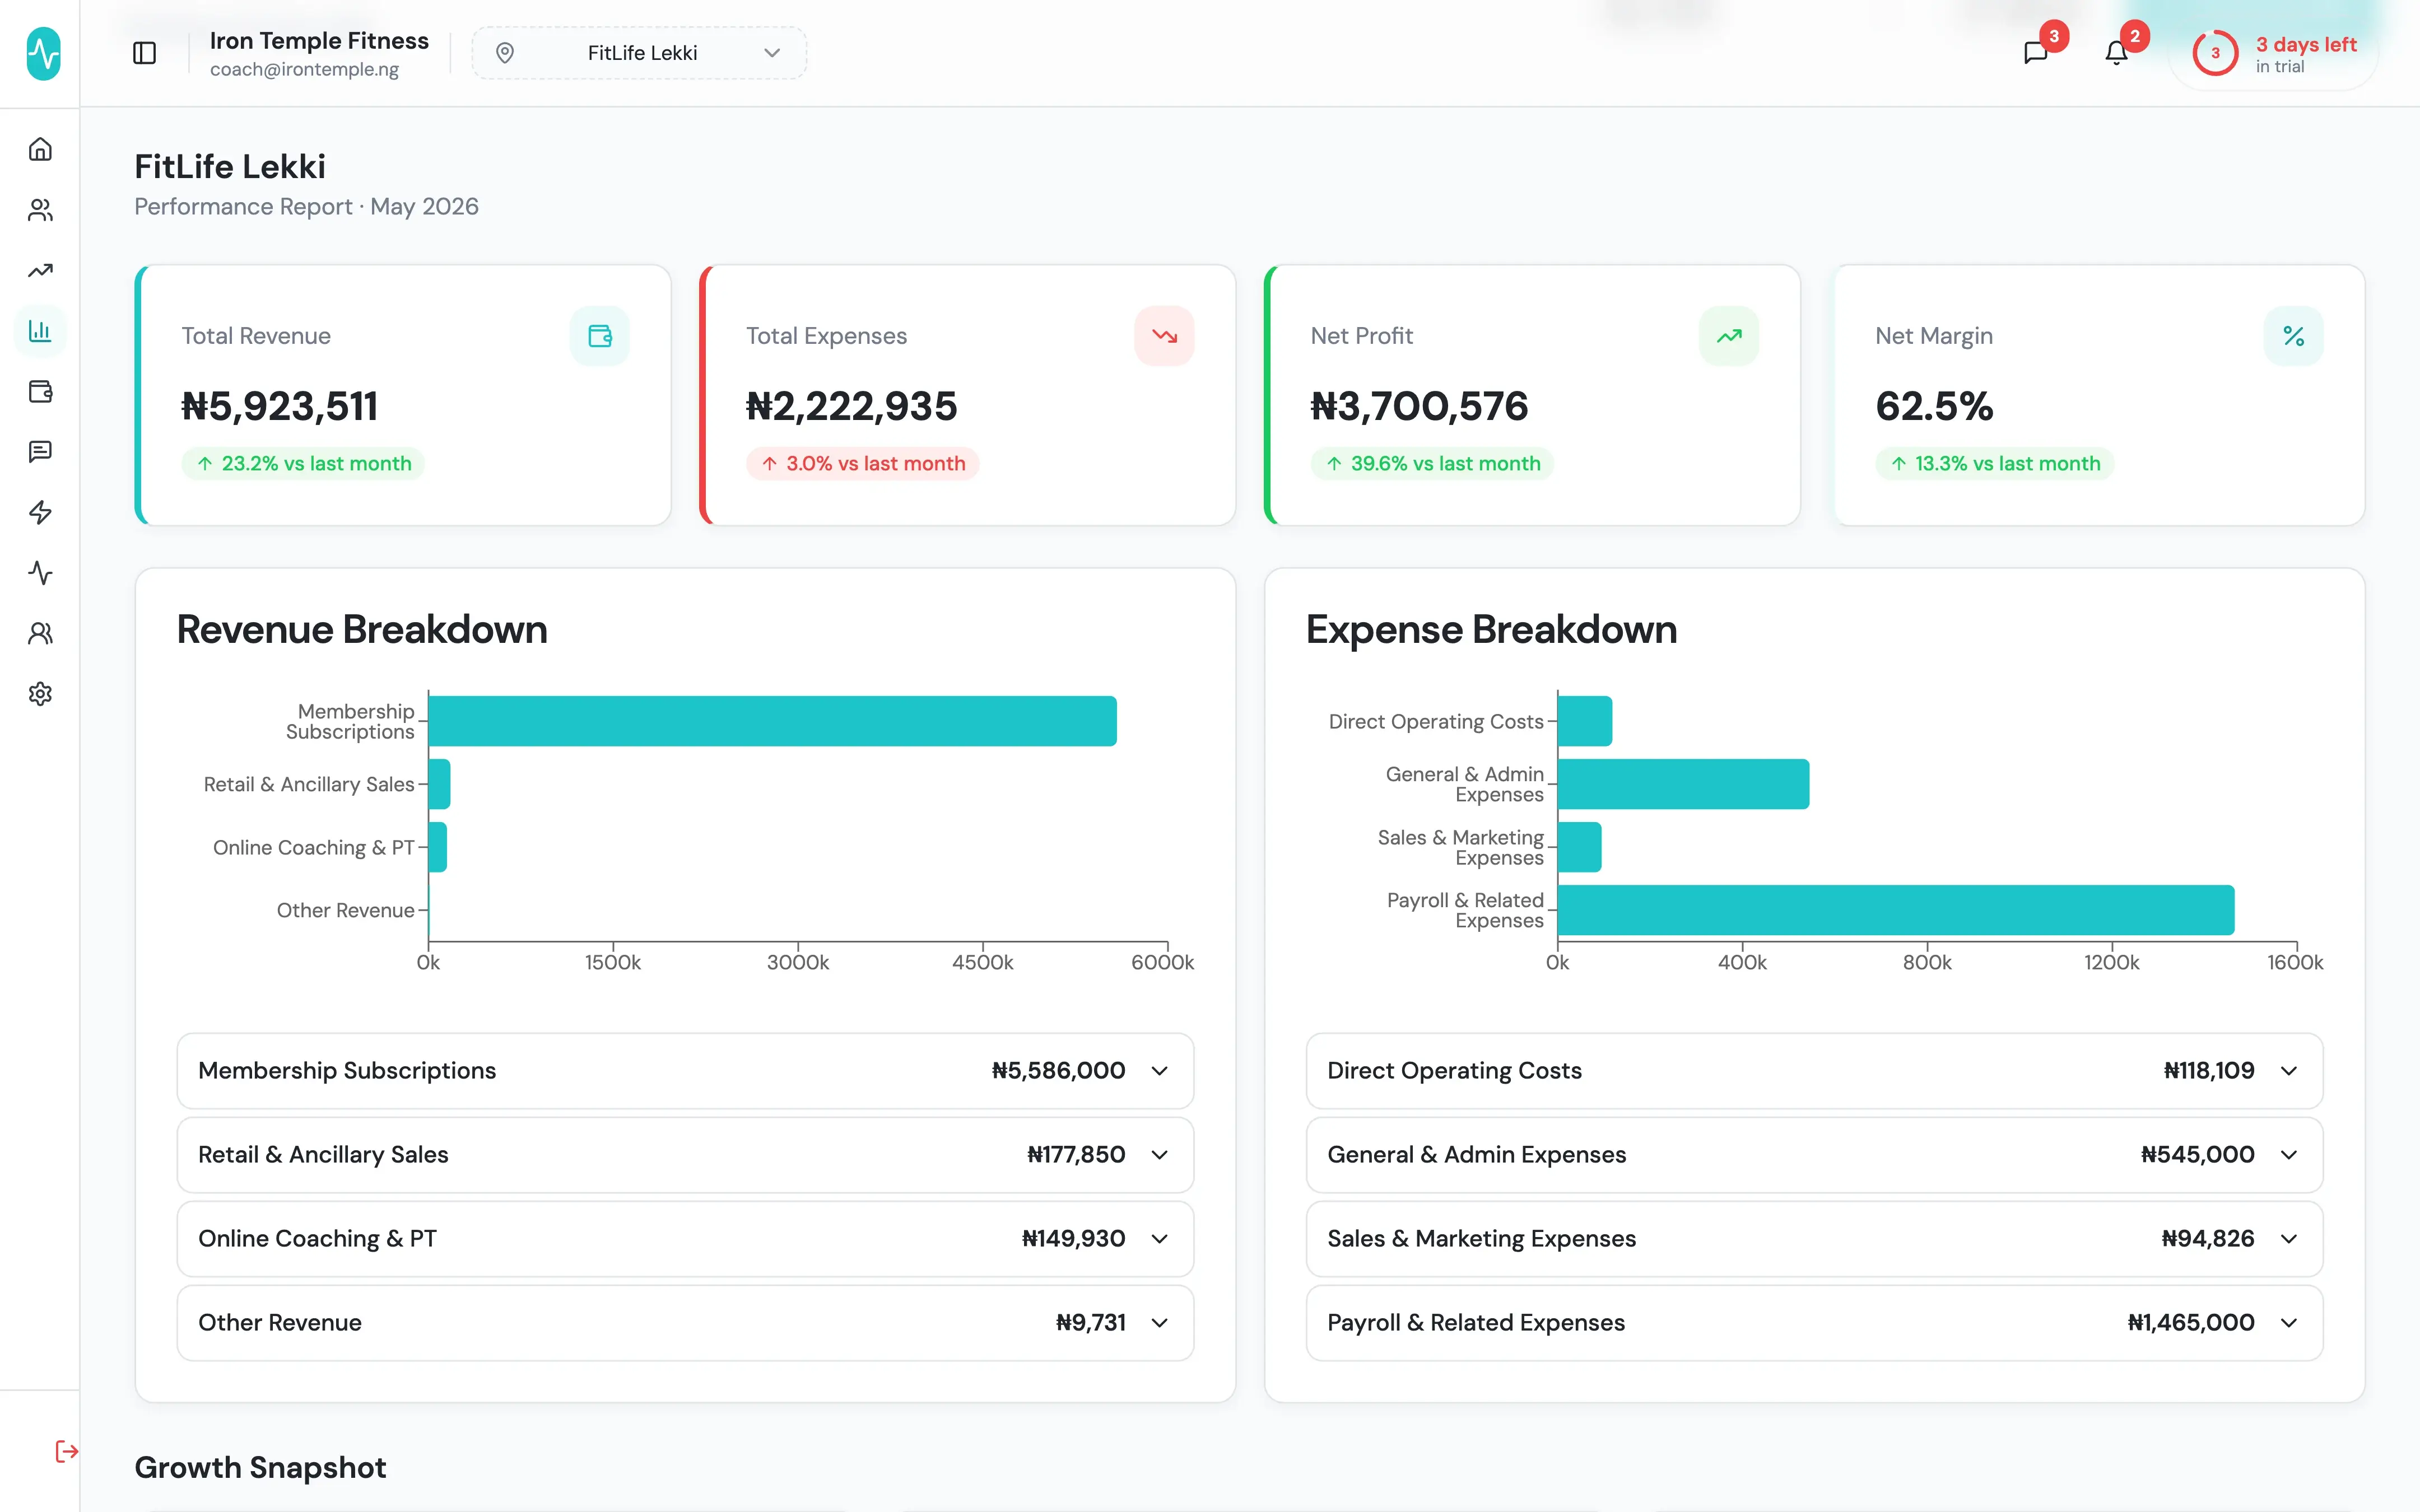Expand the General & Admin Expenses row
This screenshot has width=2420, height=1512.
click(x=1814, y=1155)
